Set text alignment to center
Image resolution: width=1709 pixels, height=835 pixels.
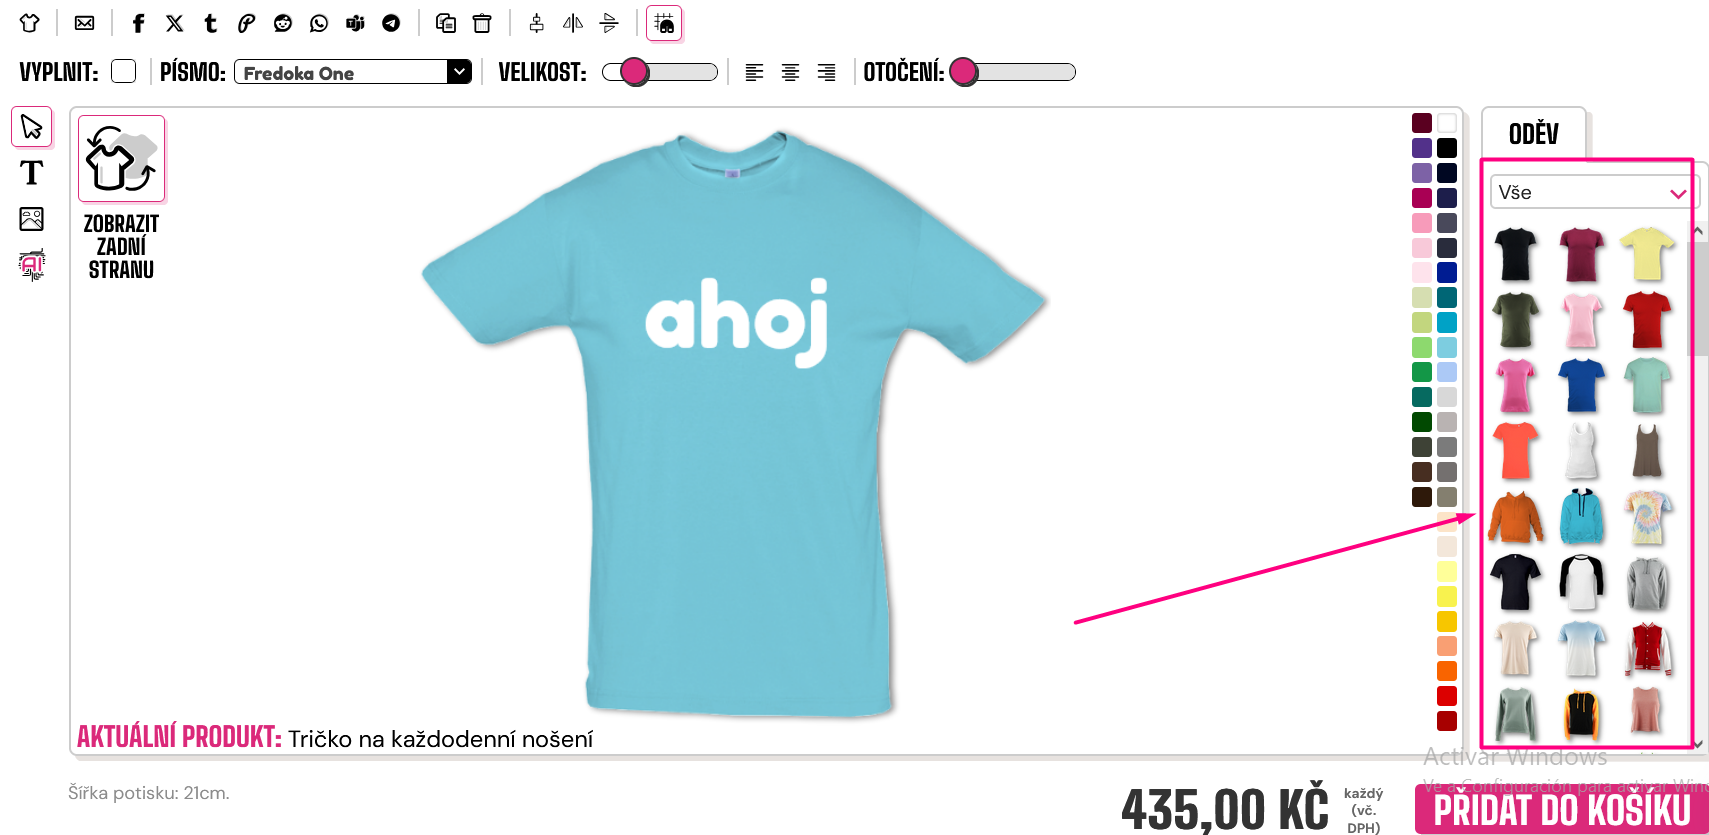pos(790,72)
